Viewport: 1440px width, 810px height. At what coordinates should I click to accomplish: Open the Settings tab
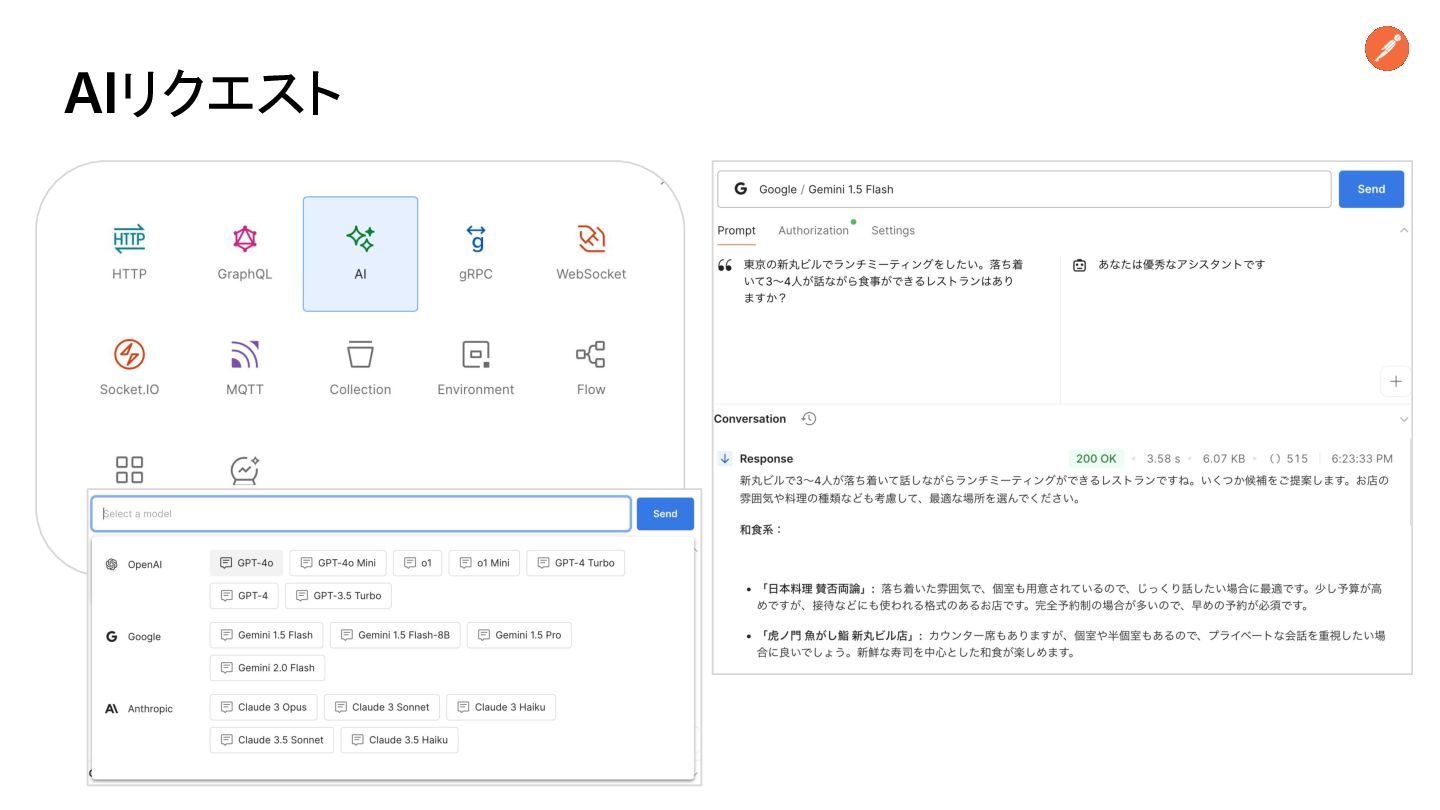[x=893, y=230]
